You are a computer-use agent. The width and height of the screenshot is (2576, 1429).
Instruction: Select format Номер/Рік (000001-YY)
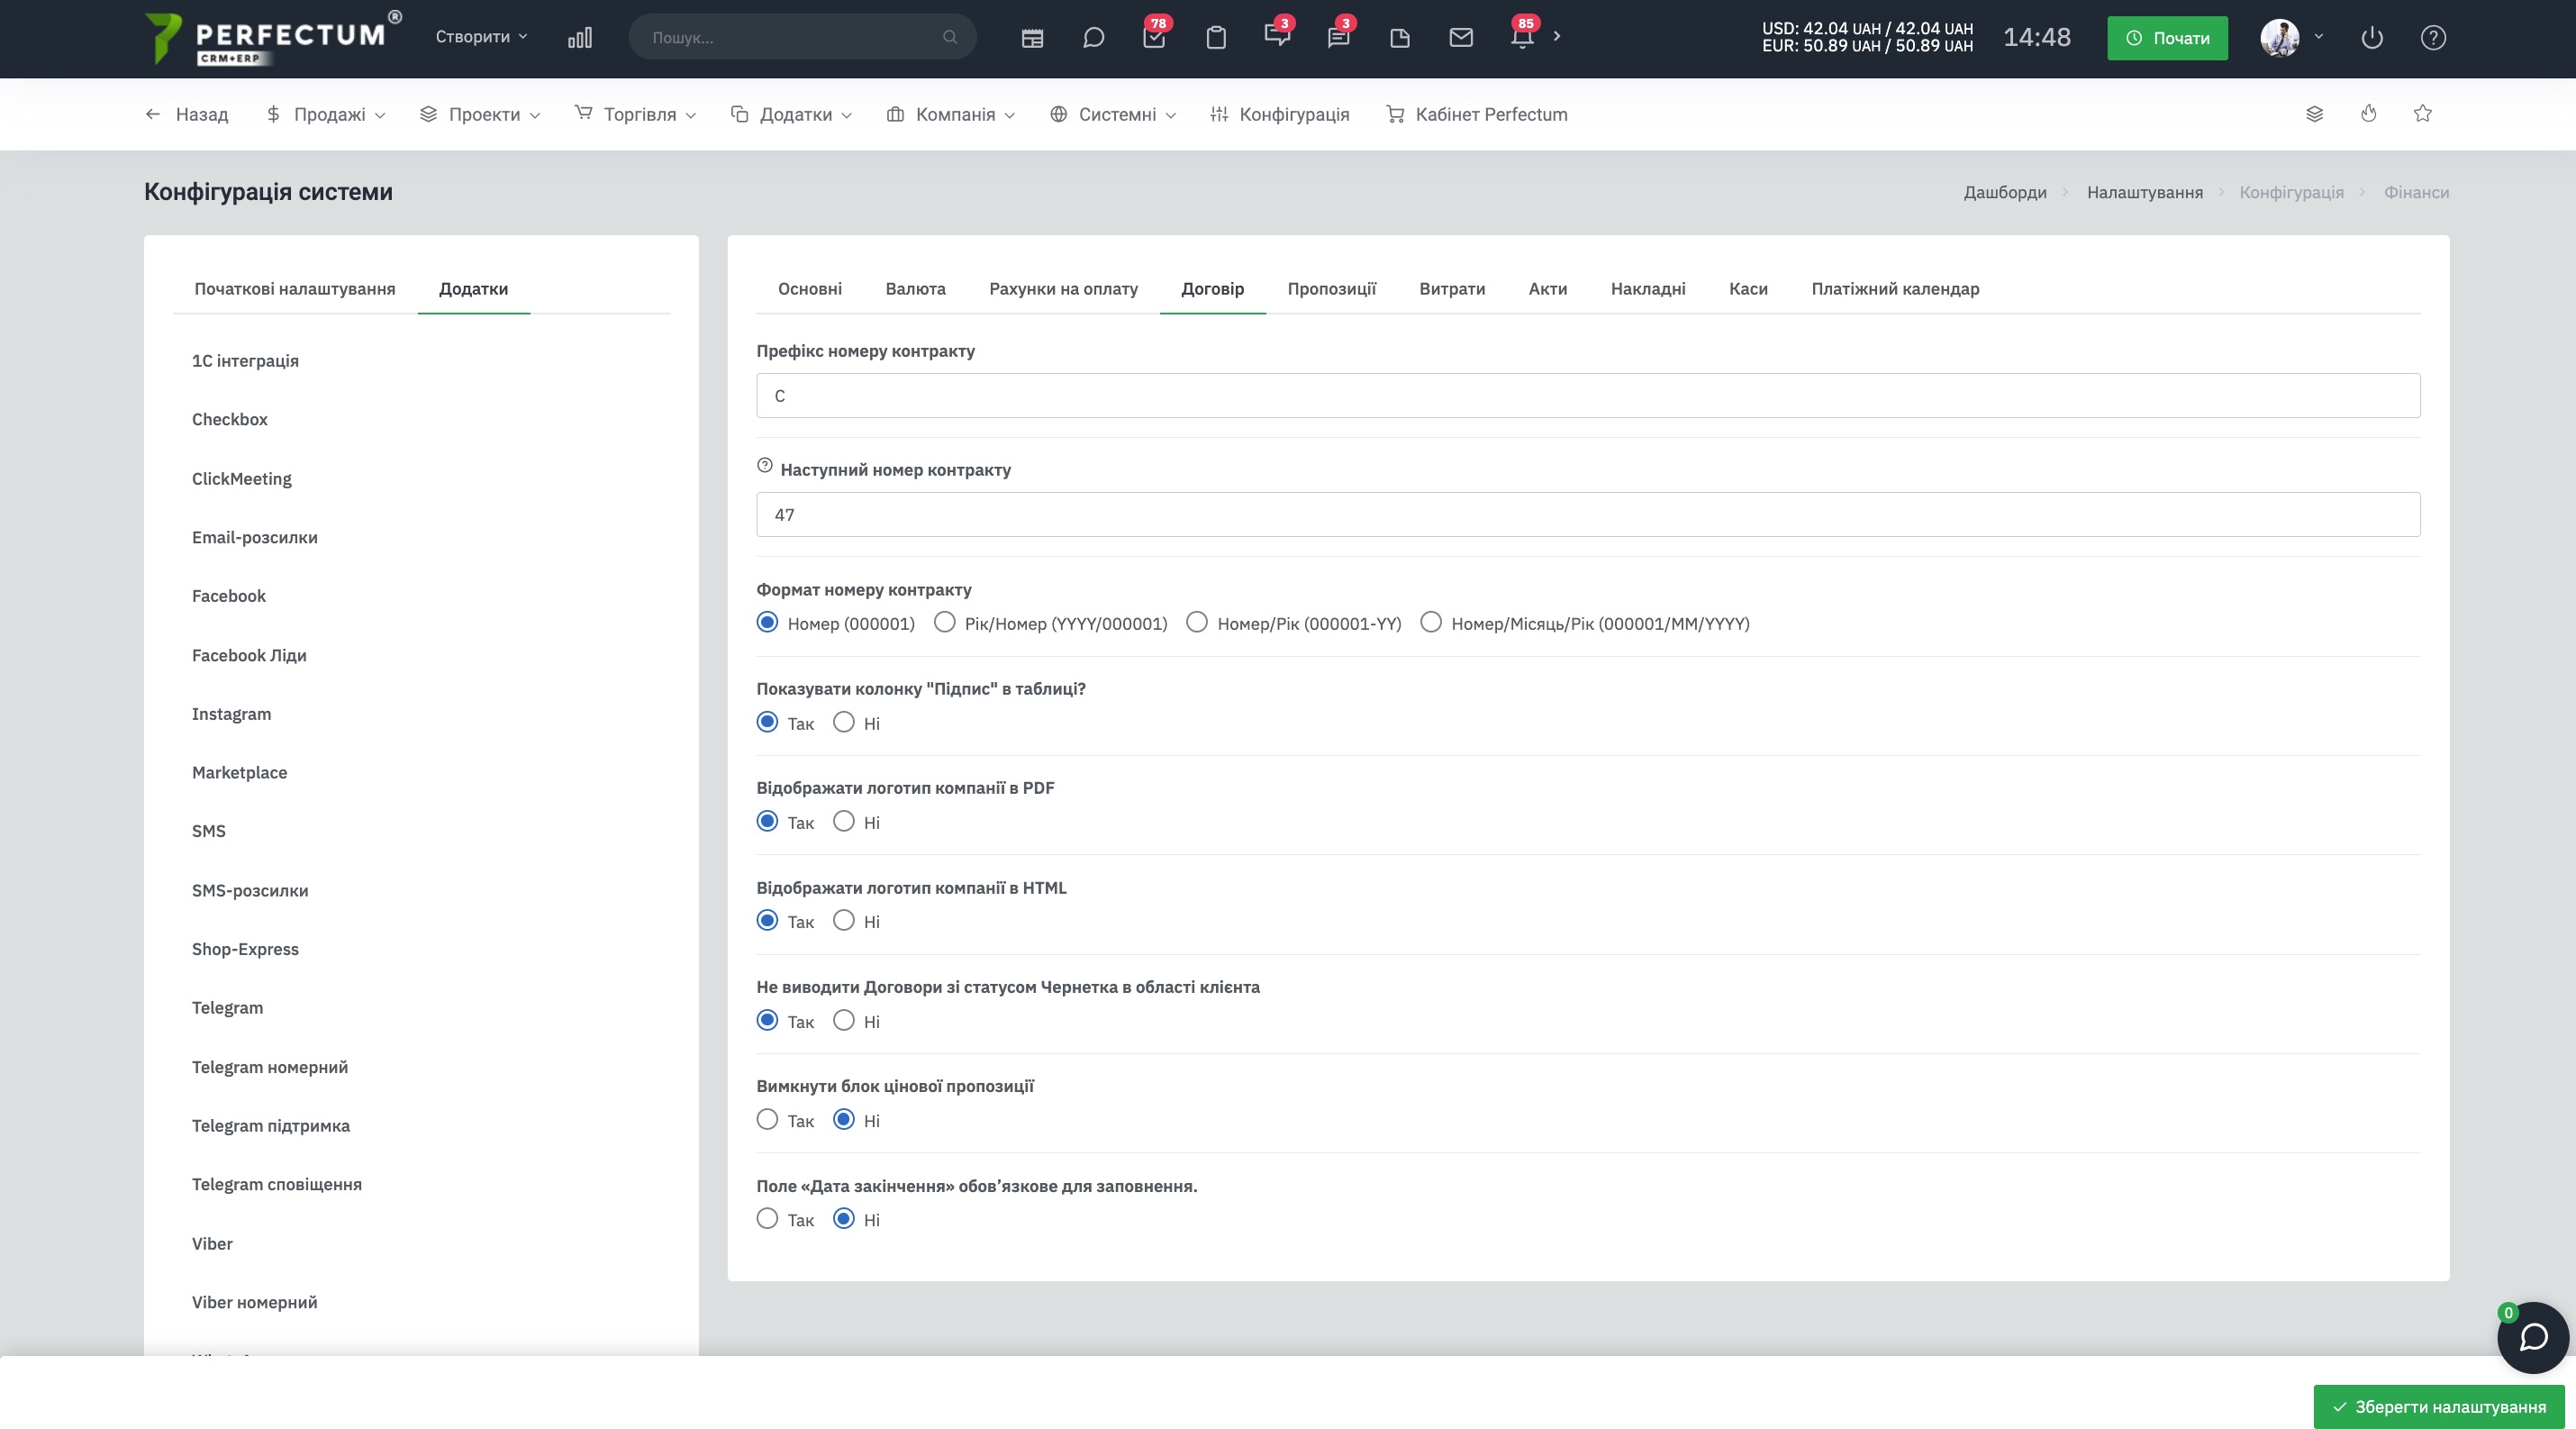pos(1196,623)
